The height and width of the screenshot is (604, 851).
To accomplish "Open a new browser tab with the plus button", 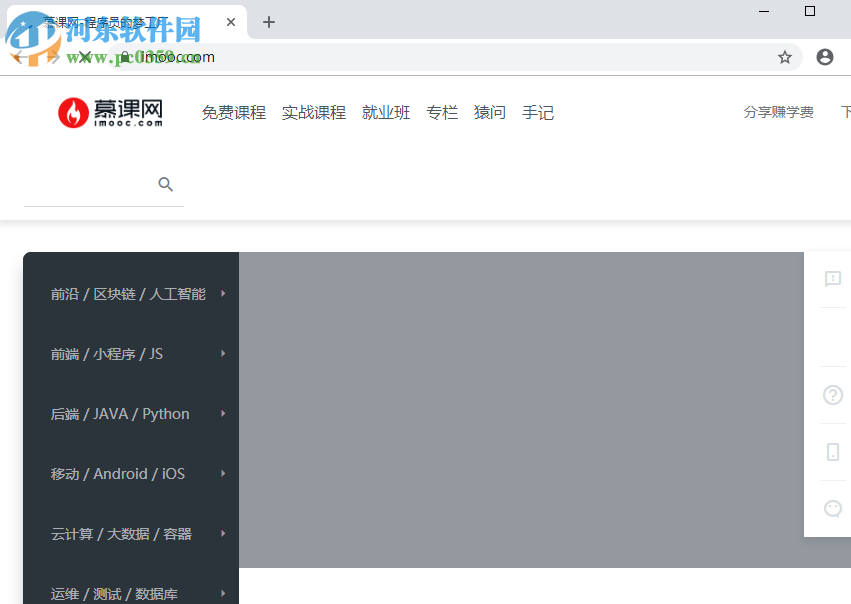I will tap(268, 22).
